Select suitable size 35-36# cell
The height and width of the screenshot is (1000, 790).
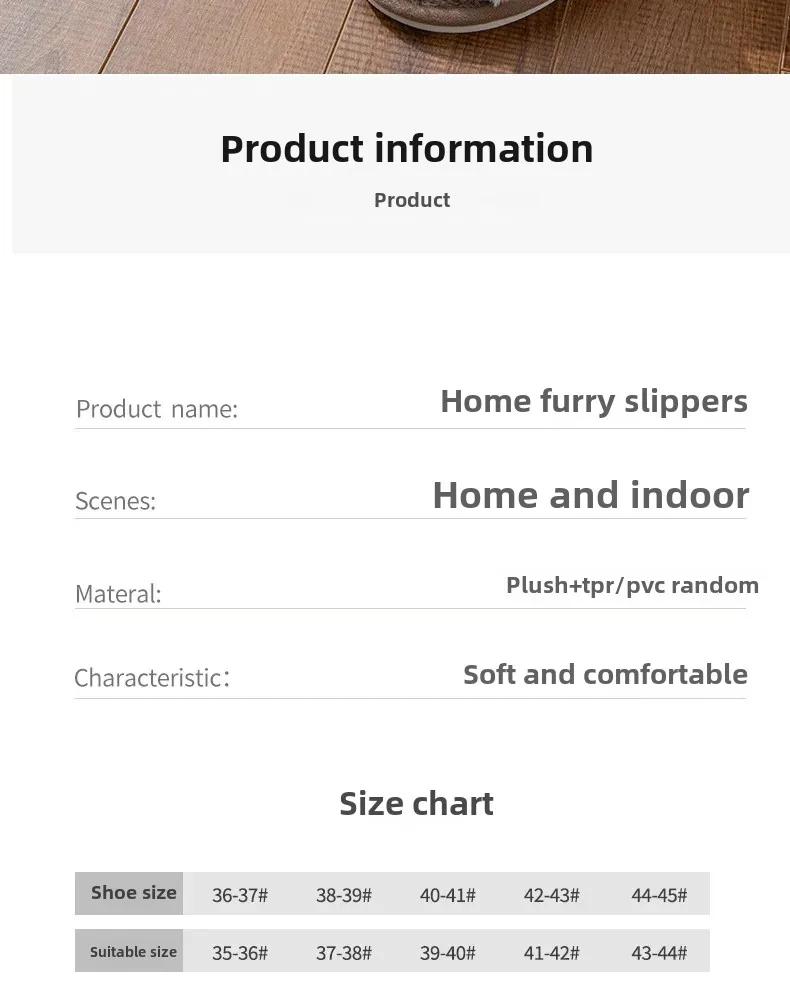240,953
